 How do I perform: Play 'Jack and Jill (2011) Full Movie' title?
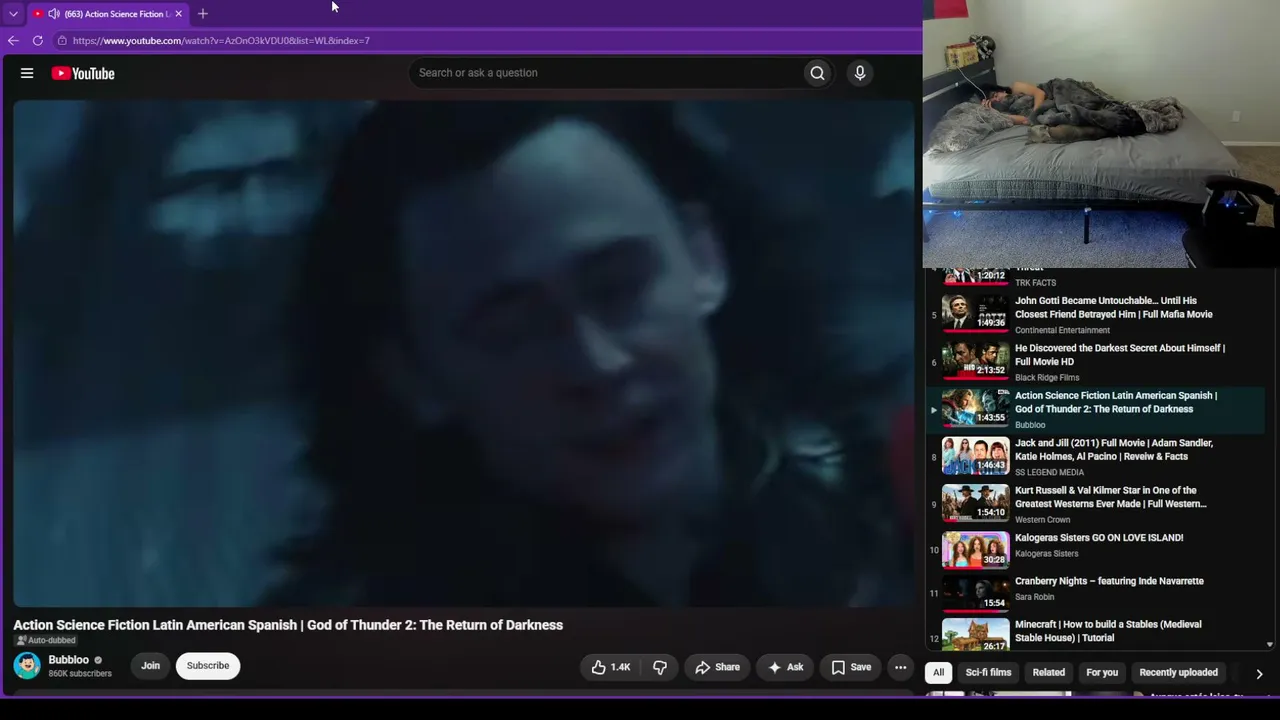1114,450
